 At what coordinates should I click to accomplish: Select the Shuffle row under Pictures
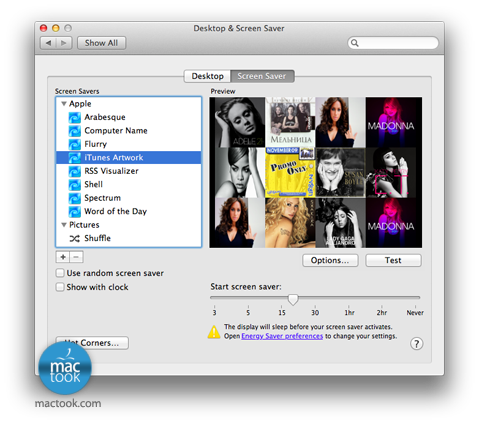pos(129,238)
